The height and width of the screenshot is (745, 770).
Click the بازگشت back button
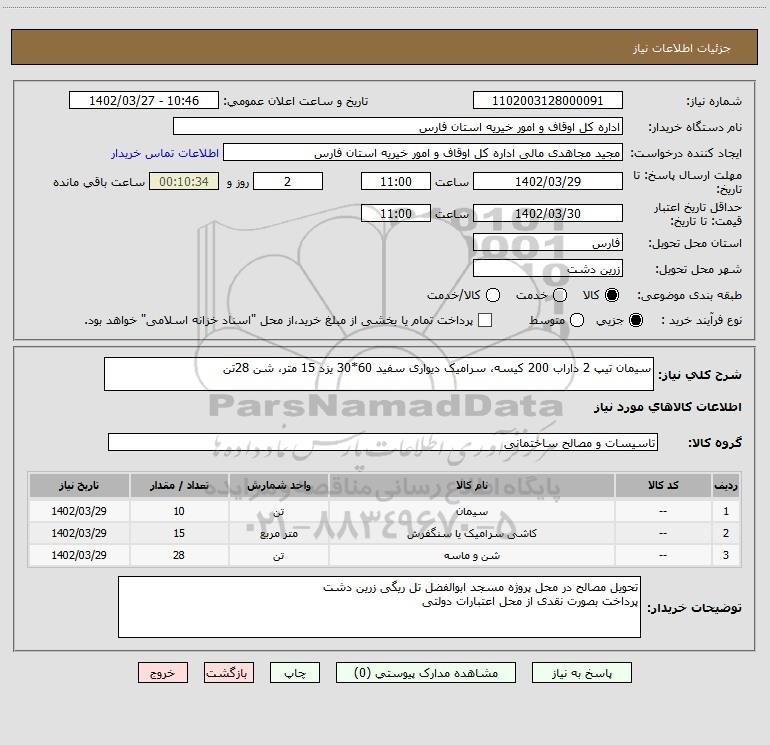pyautogui.click(x=229, y=673)
